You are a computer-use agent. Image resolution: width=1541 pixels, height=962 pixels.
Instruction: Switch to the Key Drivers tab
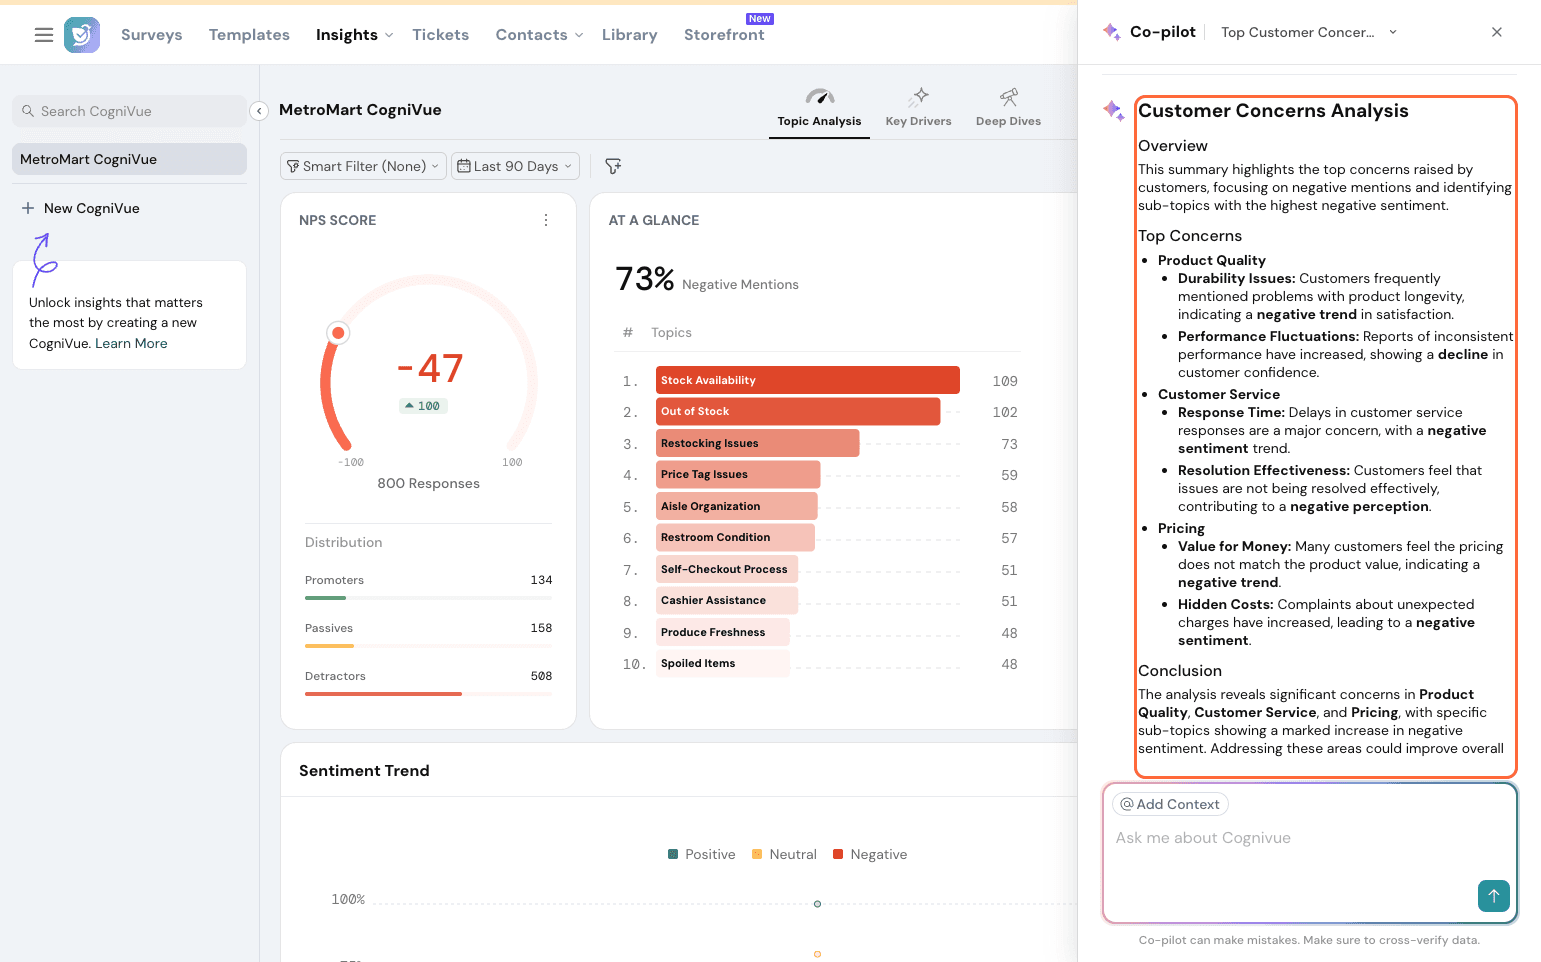(918, 108)
